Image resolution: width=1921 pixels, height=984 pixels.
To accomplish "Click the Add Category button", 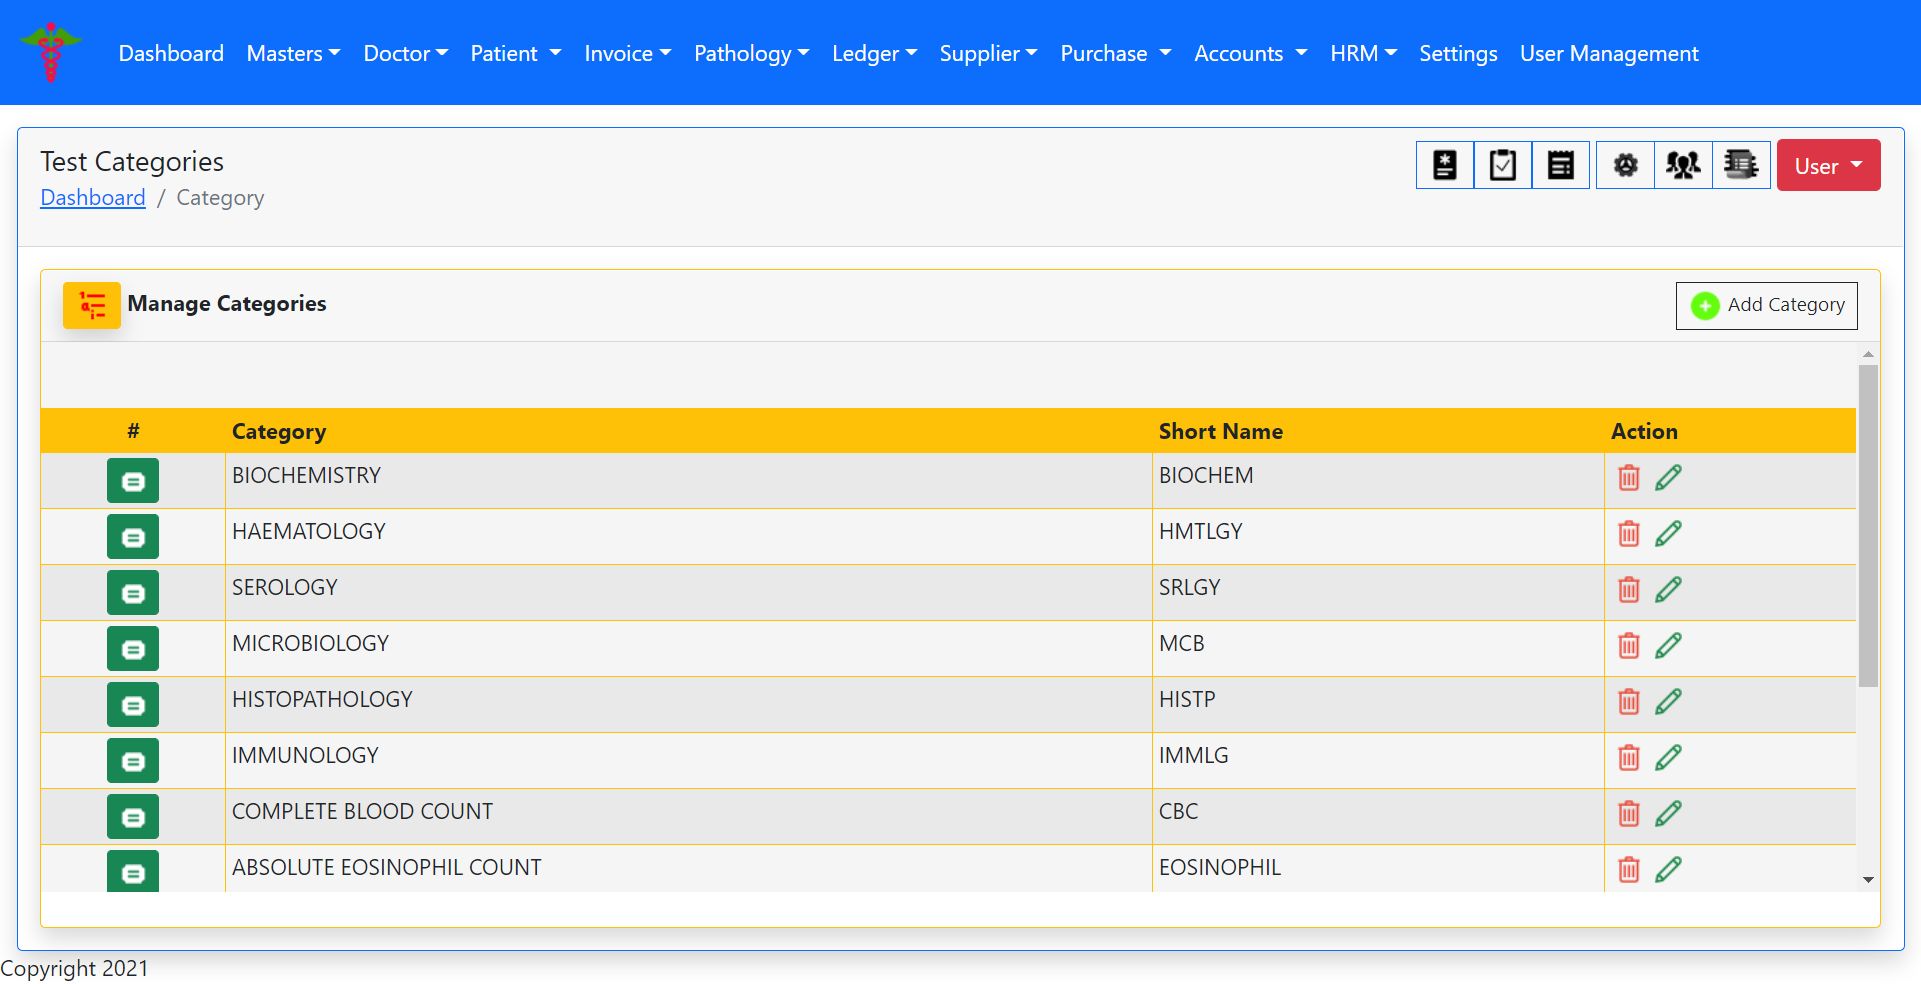I will (x=1766, y=305).
